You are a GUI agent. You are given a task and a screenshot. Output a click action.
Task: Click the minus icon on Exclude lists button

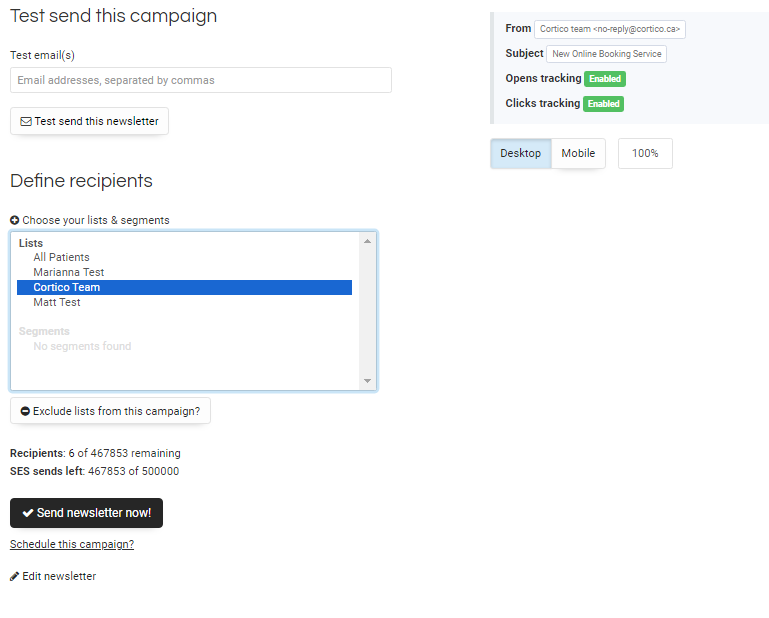(x=25, y=411)
